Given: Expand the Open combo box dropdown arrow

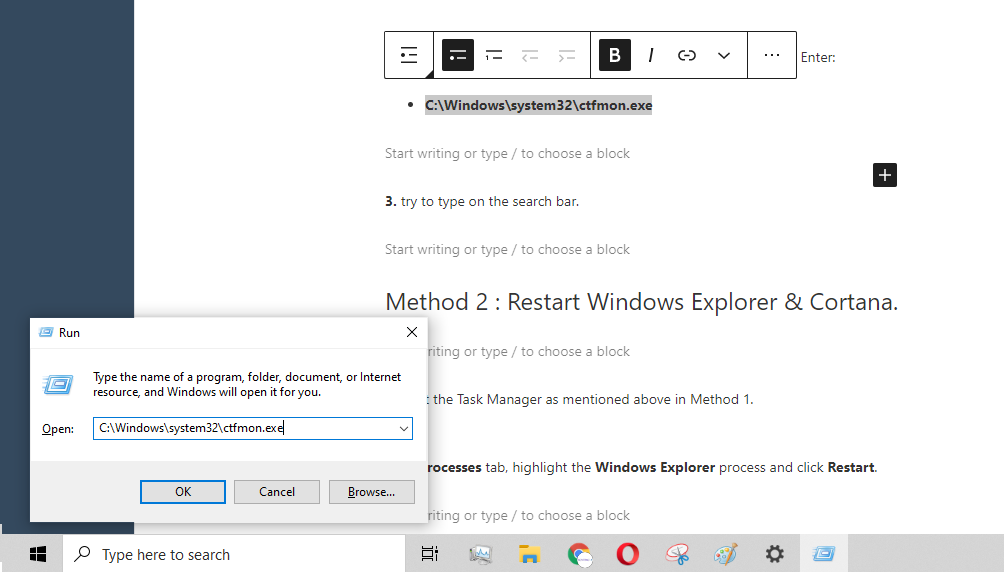Looking at the screenshot, I should tap(404, 429).
